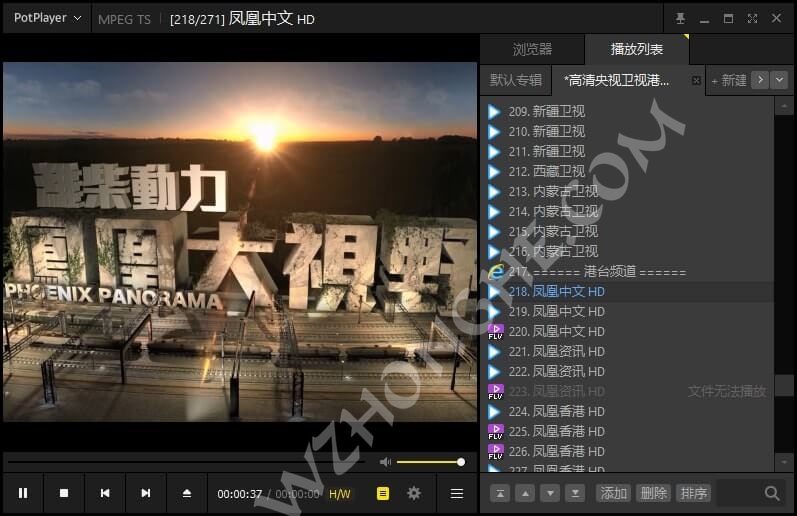The image size is (797, 516).
Task: Switch to the 浏览器 tab
Action: (532, 49)
